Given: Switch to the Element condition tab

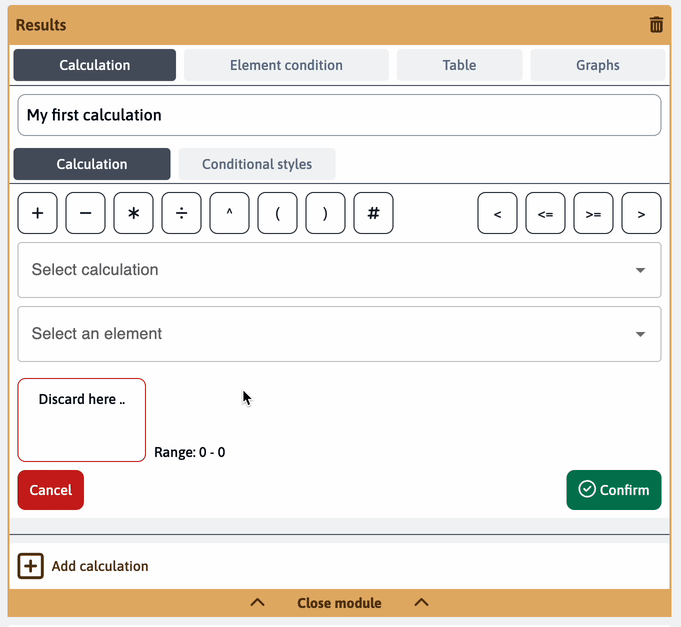Looking at the screenshot, I should 286,65.
